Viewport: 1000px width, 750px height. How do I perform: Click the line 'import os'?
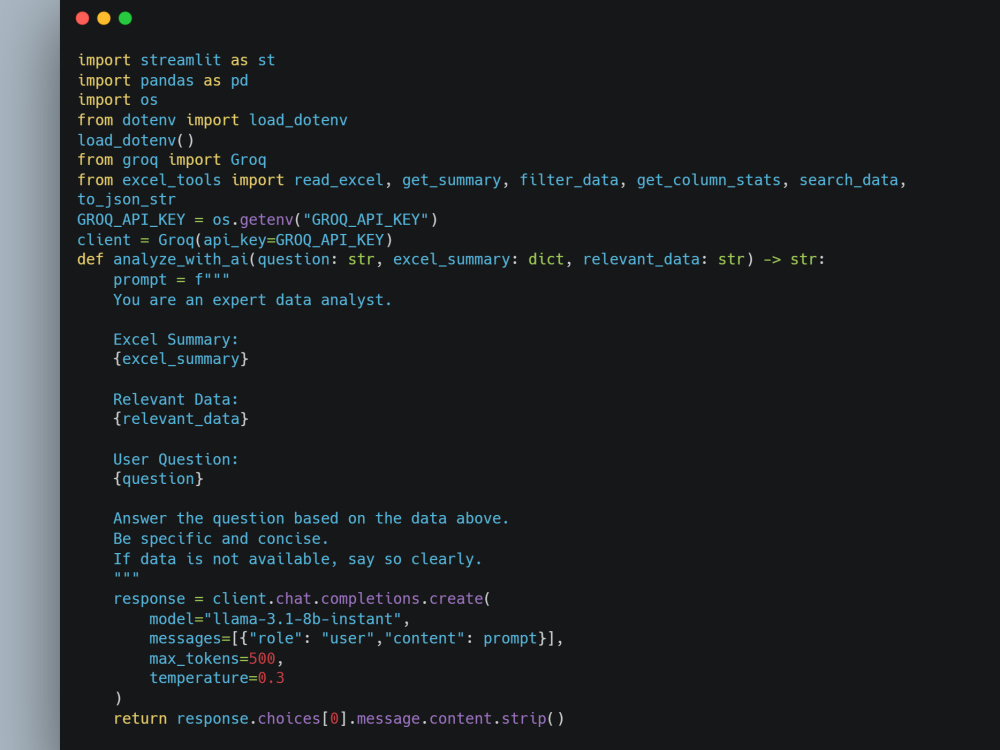[x=117, y=100]
